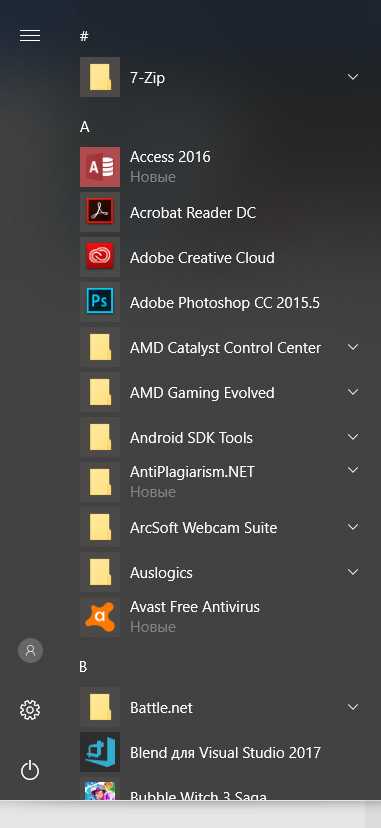
Task: Click the Photoshop Ps icon
Action: [100, 302]
